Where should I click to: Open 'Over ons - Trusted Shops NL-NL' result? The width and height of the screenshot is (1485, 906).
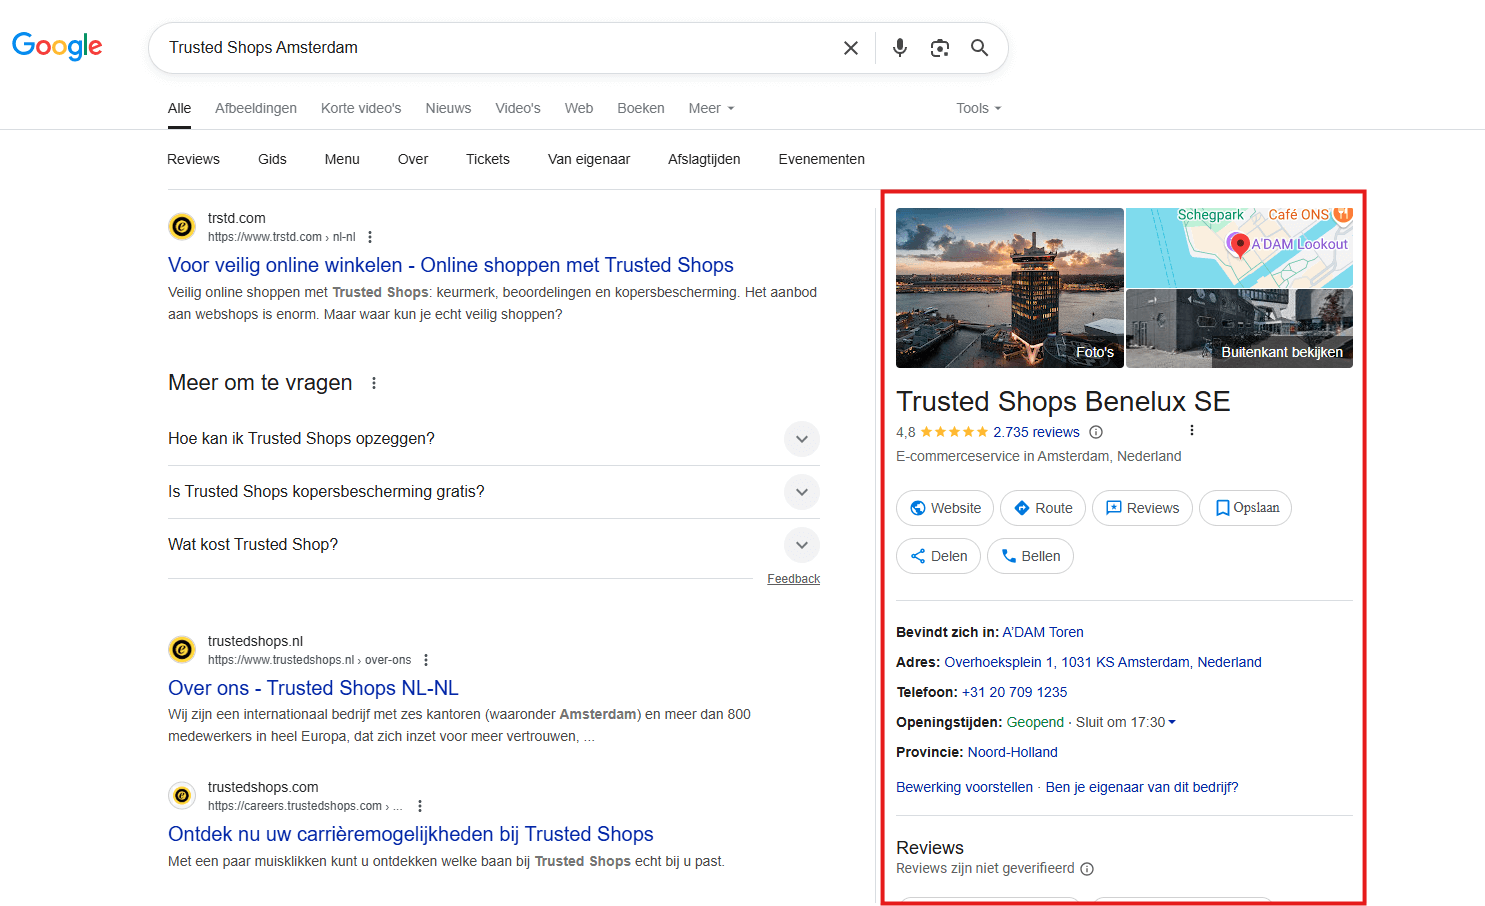[x=313, y=688]
